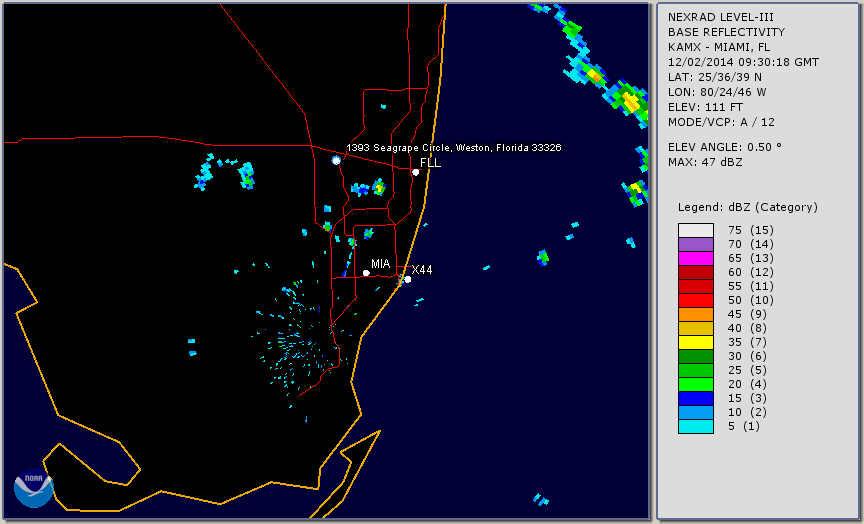Click the 35 dBZ yellow legend swatch
Image resolution: width=864 pixels, height=524 pixels.
[x=696, y=343]
